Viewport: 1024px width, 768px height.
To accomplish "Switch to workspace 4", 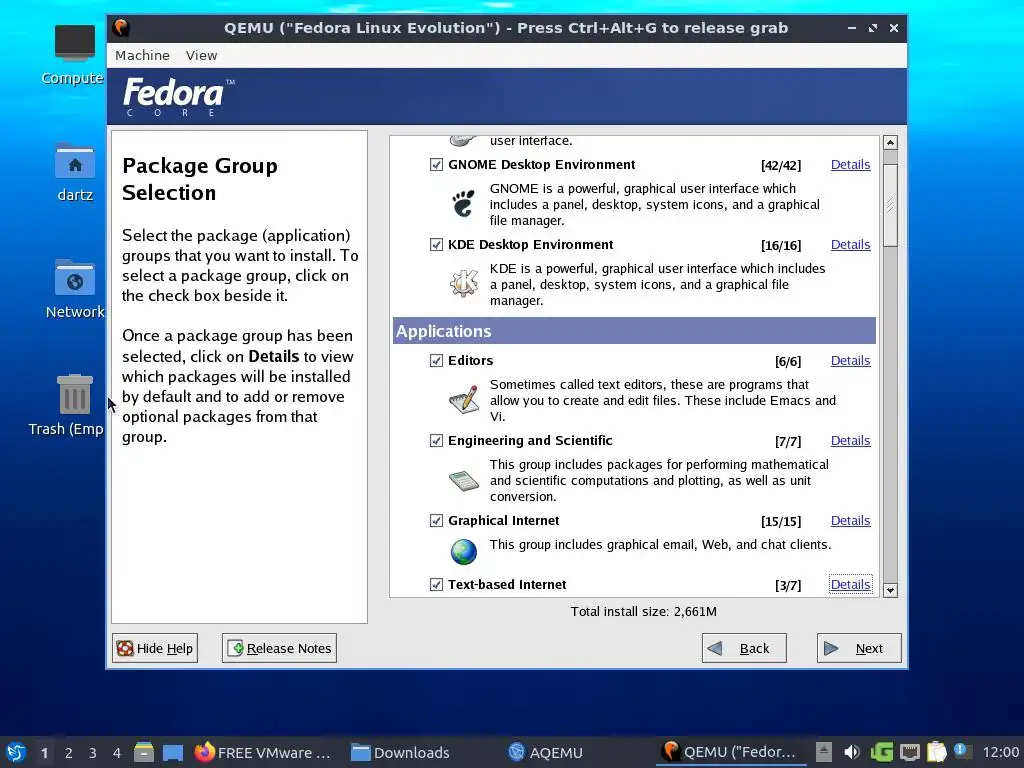I will pos(116,752).
